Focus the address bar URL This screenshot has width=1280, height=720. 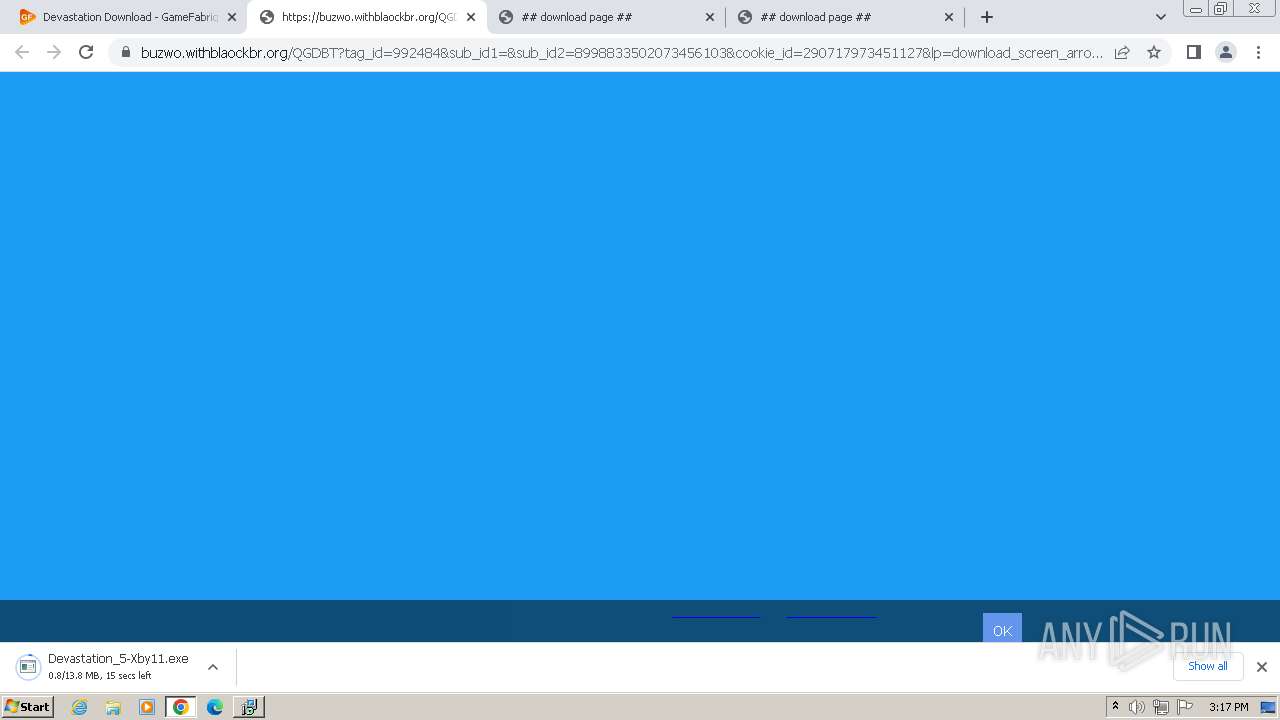point(621,53)
